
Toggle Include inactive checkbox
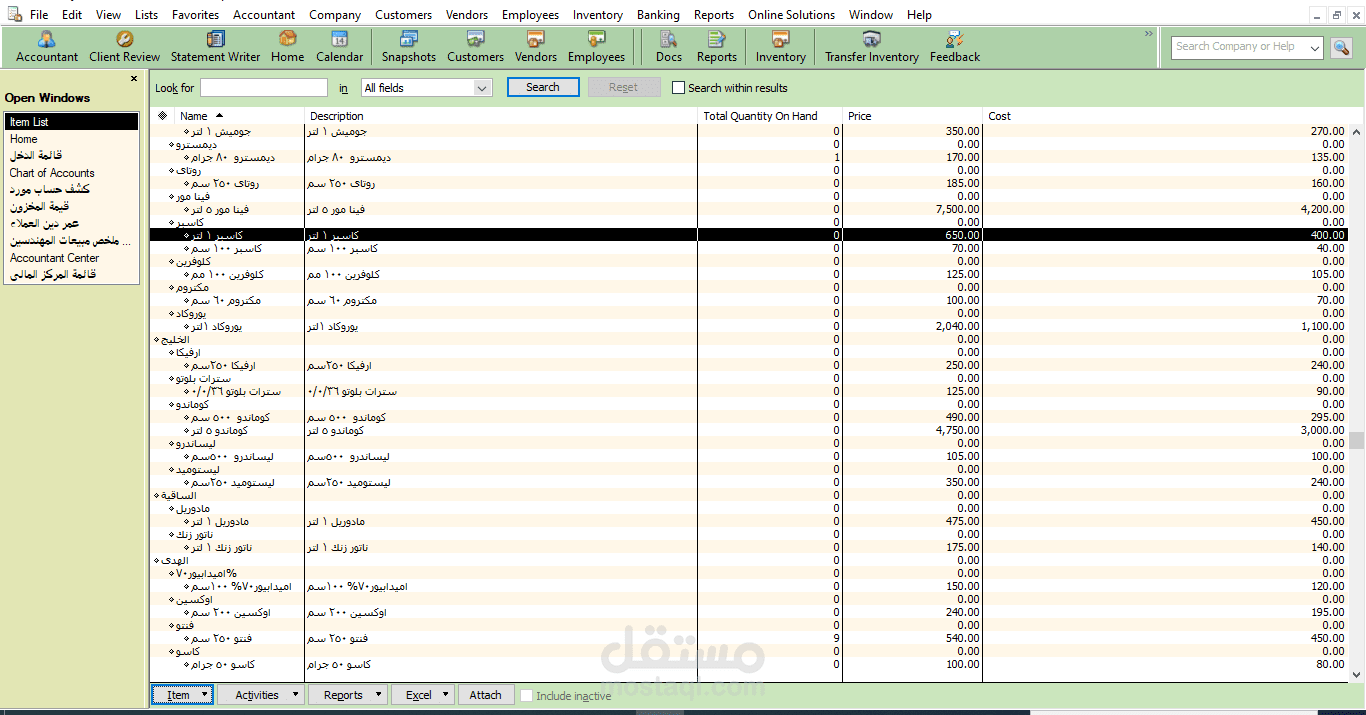527,695
